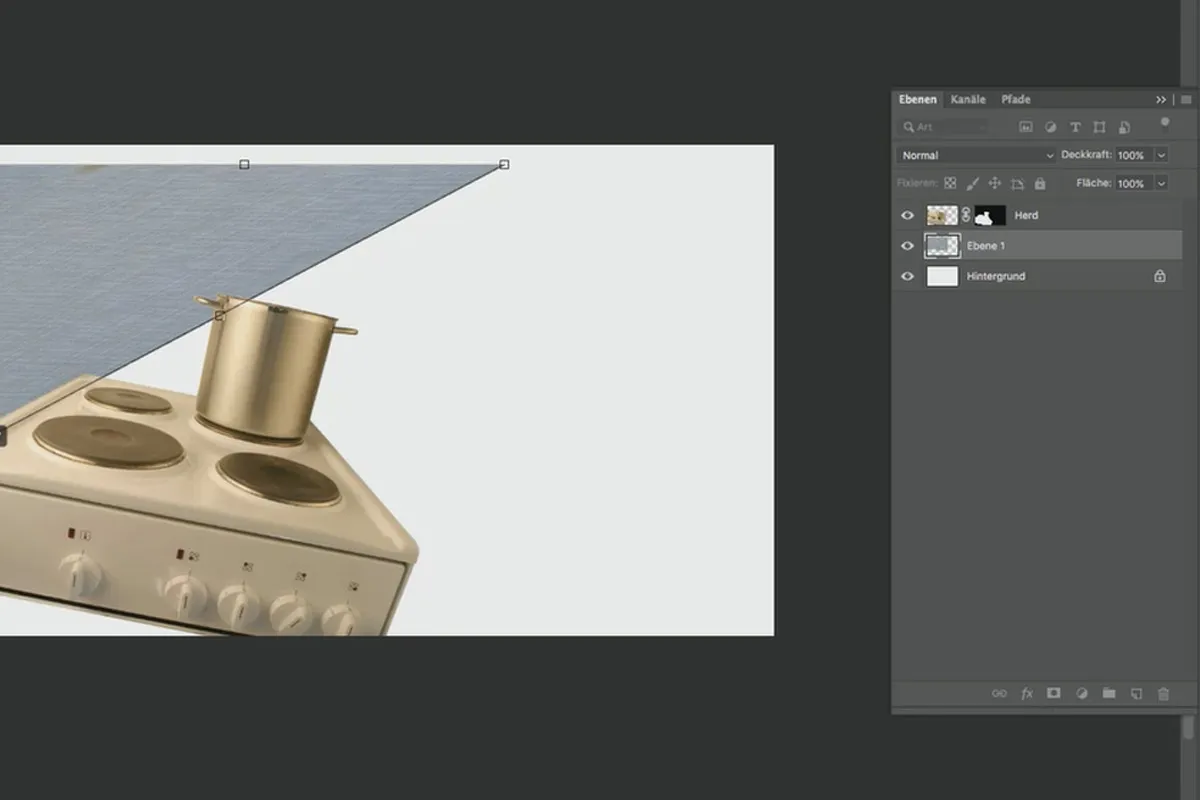Click the Hintergrund layer name
The width and height of the screenshot is (1200, 800).
(995, 276)
